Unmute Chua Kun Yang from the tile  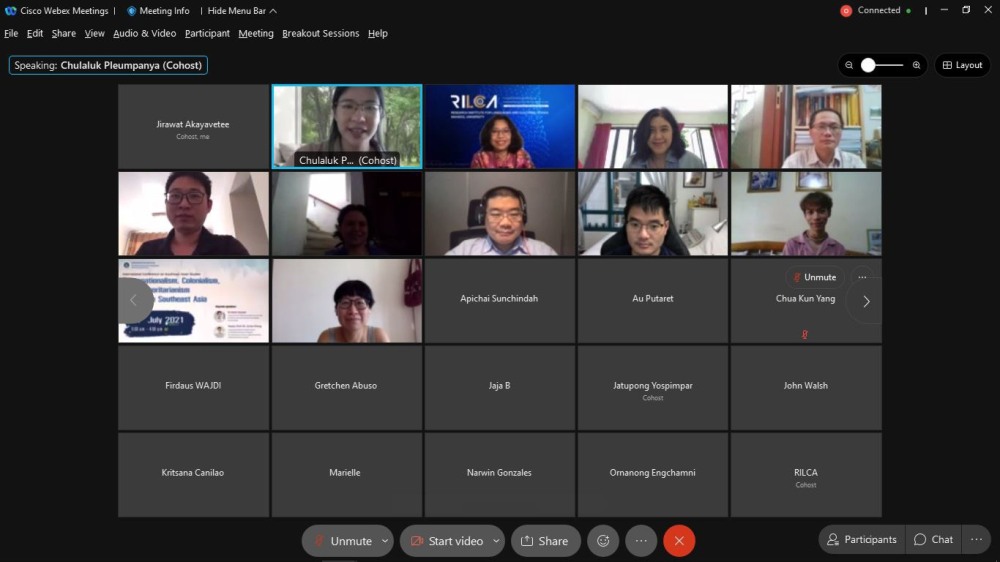click(x=813, y=278)
